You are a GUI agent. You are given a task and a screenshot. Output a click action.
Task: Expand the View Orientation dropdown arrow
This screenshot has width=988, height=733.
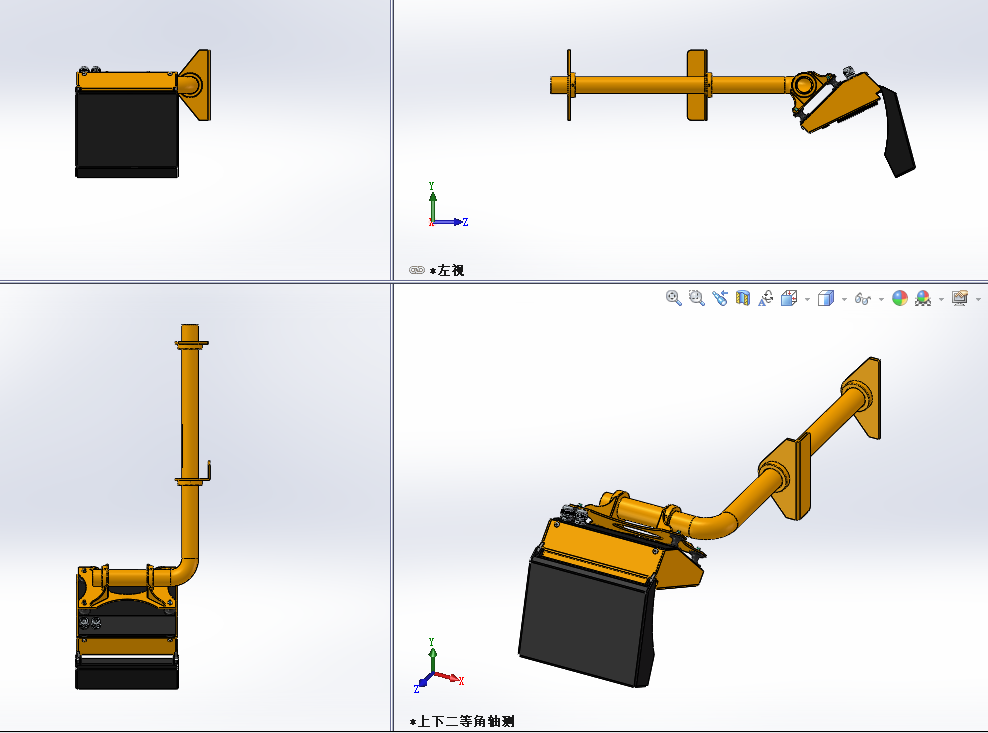click(x=807, y=299)
